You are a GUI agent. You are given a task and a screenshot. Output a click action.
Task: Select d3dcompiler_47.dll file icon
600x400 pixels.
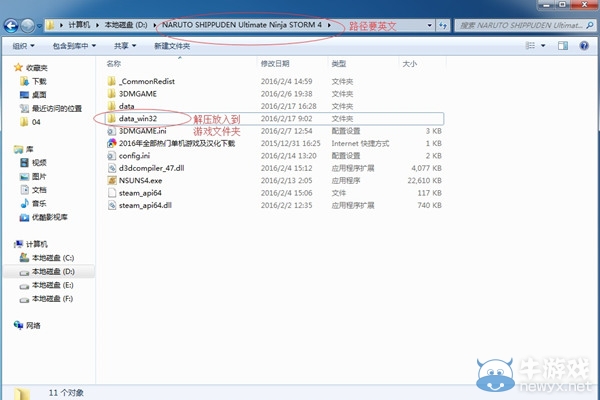(111, 168)
